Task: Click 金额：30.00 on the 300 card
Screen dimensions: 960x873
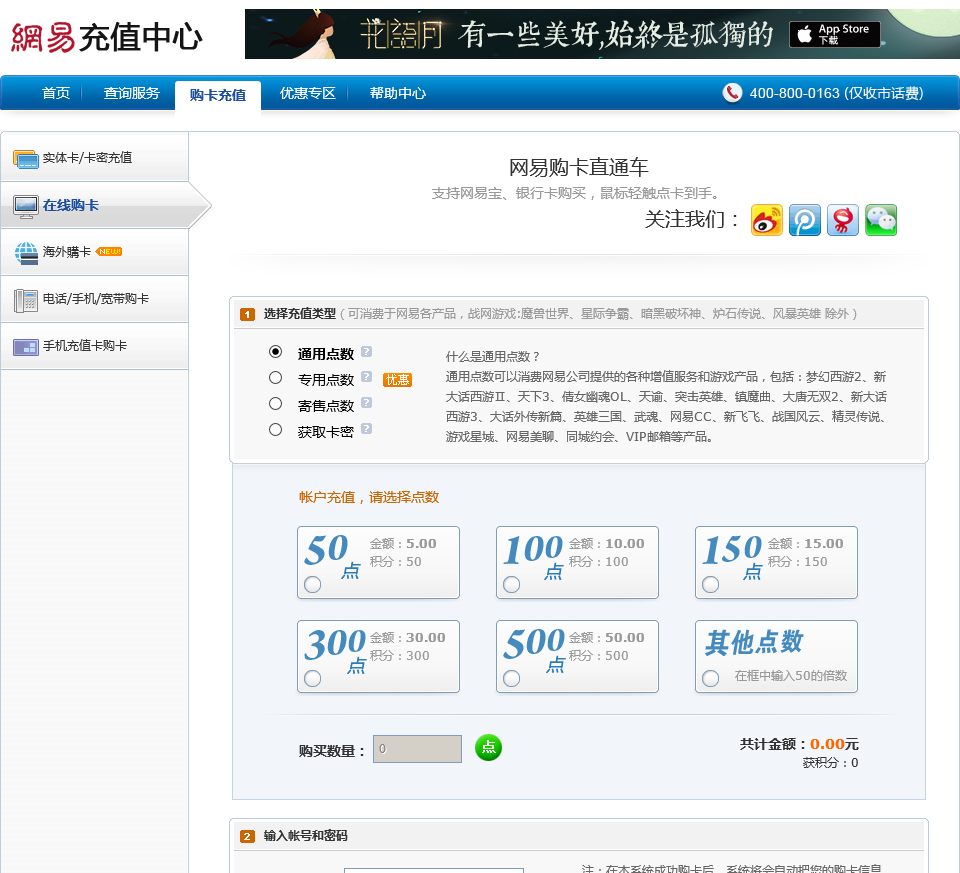Action: pyautogui.click(x=408, y=637)
